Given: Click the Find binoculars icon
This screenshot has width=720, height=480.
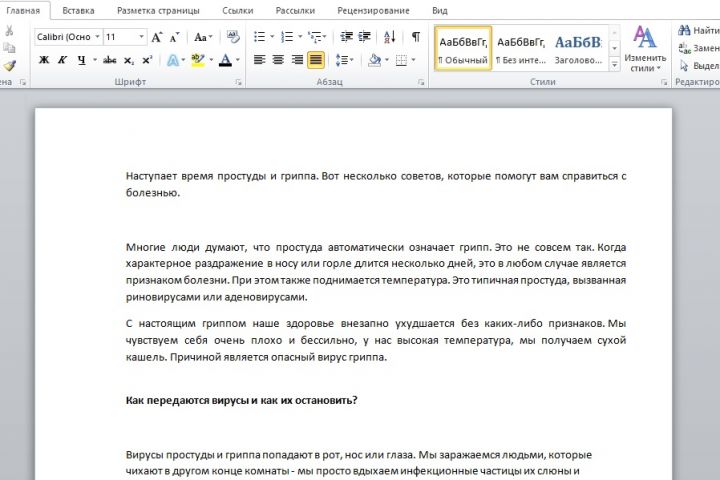Looking at the screenshot, I should click(684, 30).
